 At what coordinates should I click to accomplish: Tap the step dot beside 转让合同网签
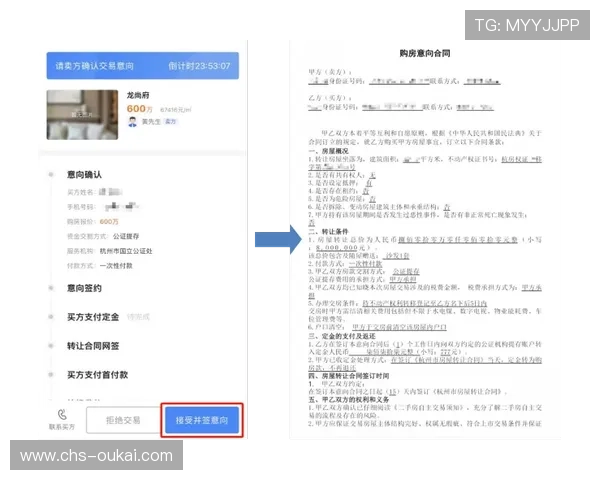(51, 346)
